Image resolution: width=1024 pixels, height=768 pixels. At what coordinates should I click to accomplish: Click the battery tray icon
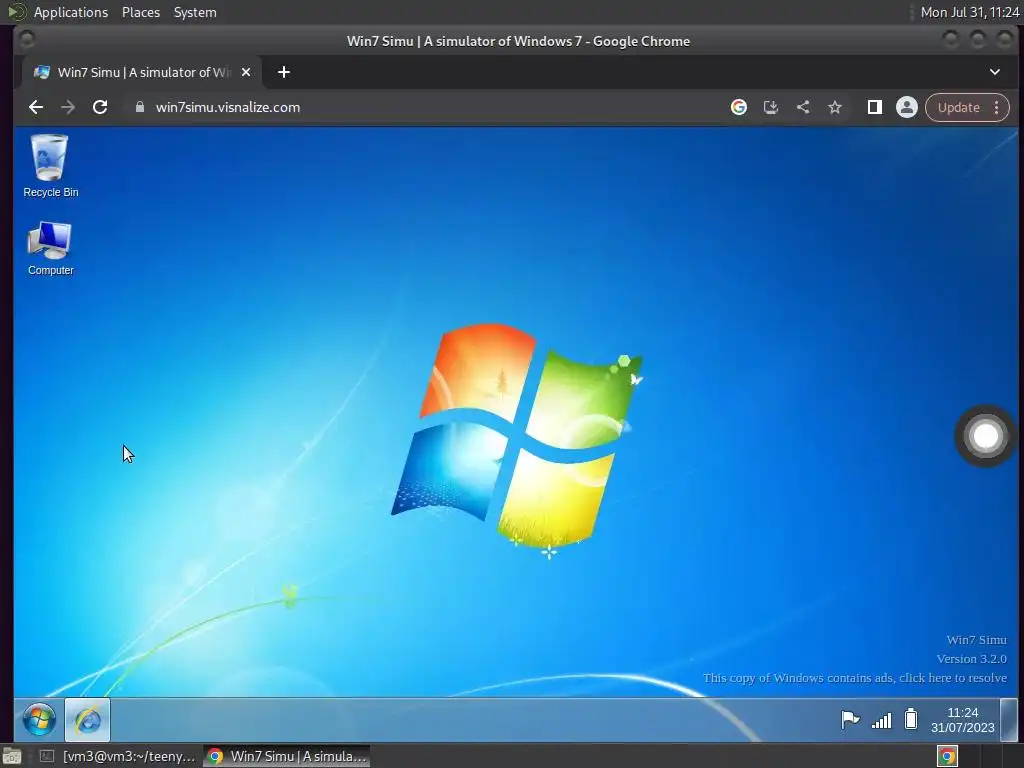pyautogui.click(x=911, y=719)
